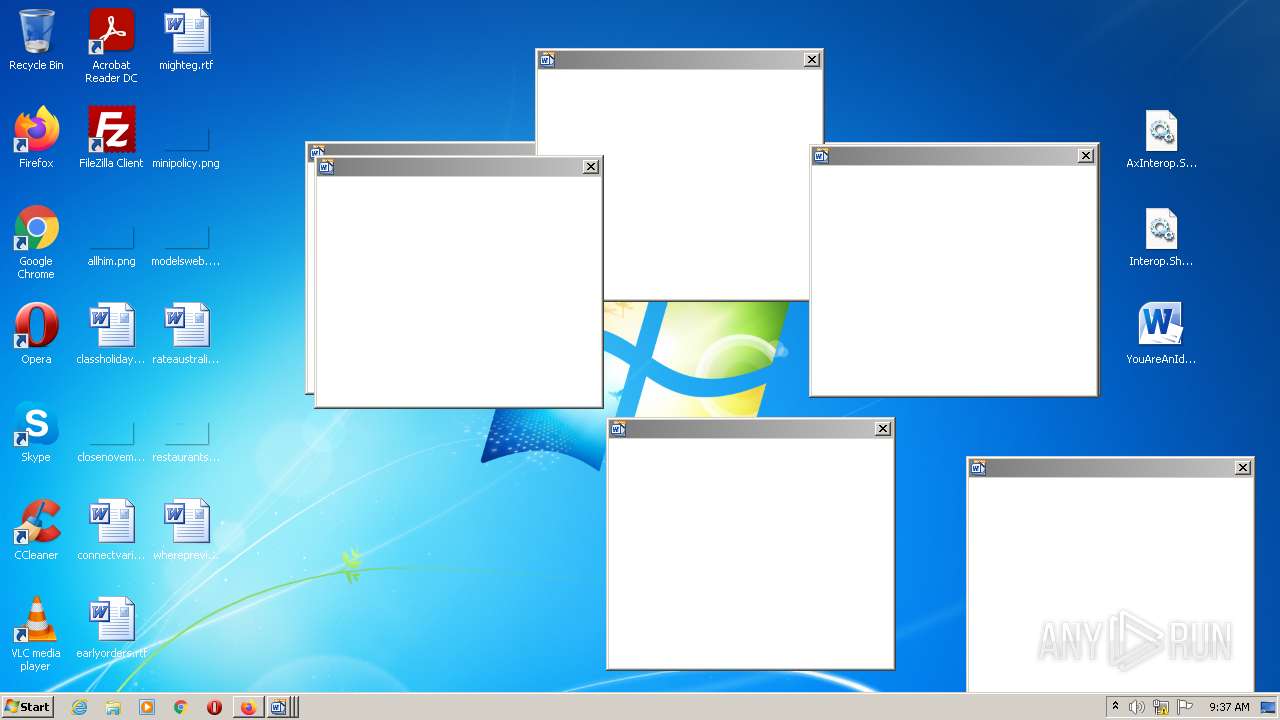Open the 9:37 AM clock
The width and height of the screenshot is (1280, 720).
click(x=1229, y=707)
